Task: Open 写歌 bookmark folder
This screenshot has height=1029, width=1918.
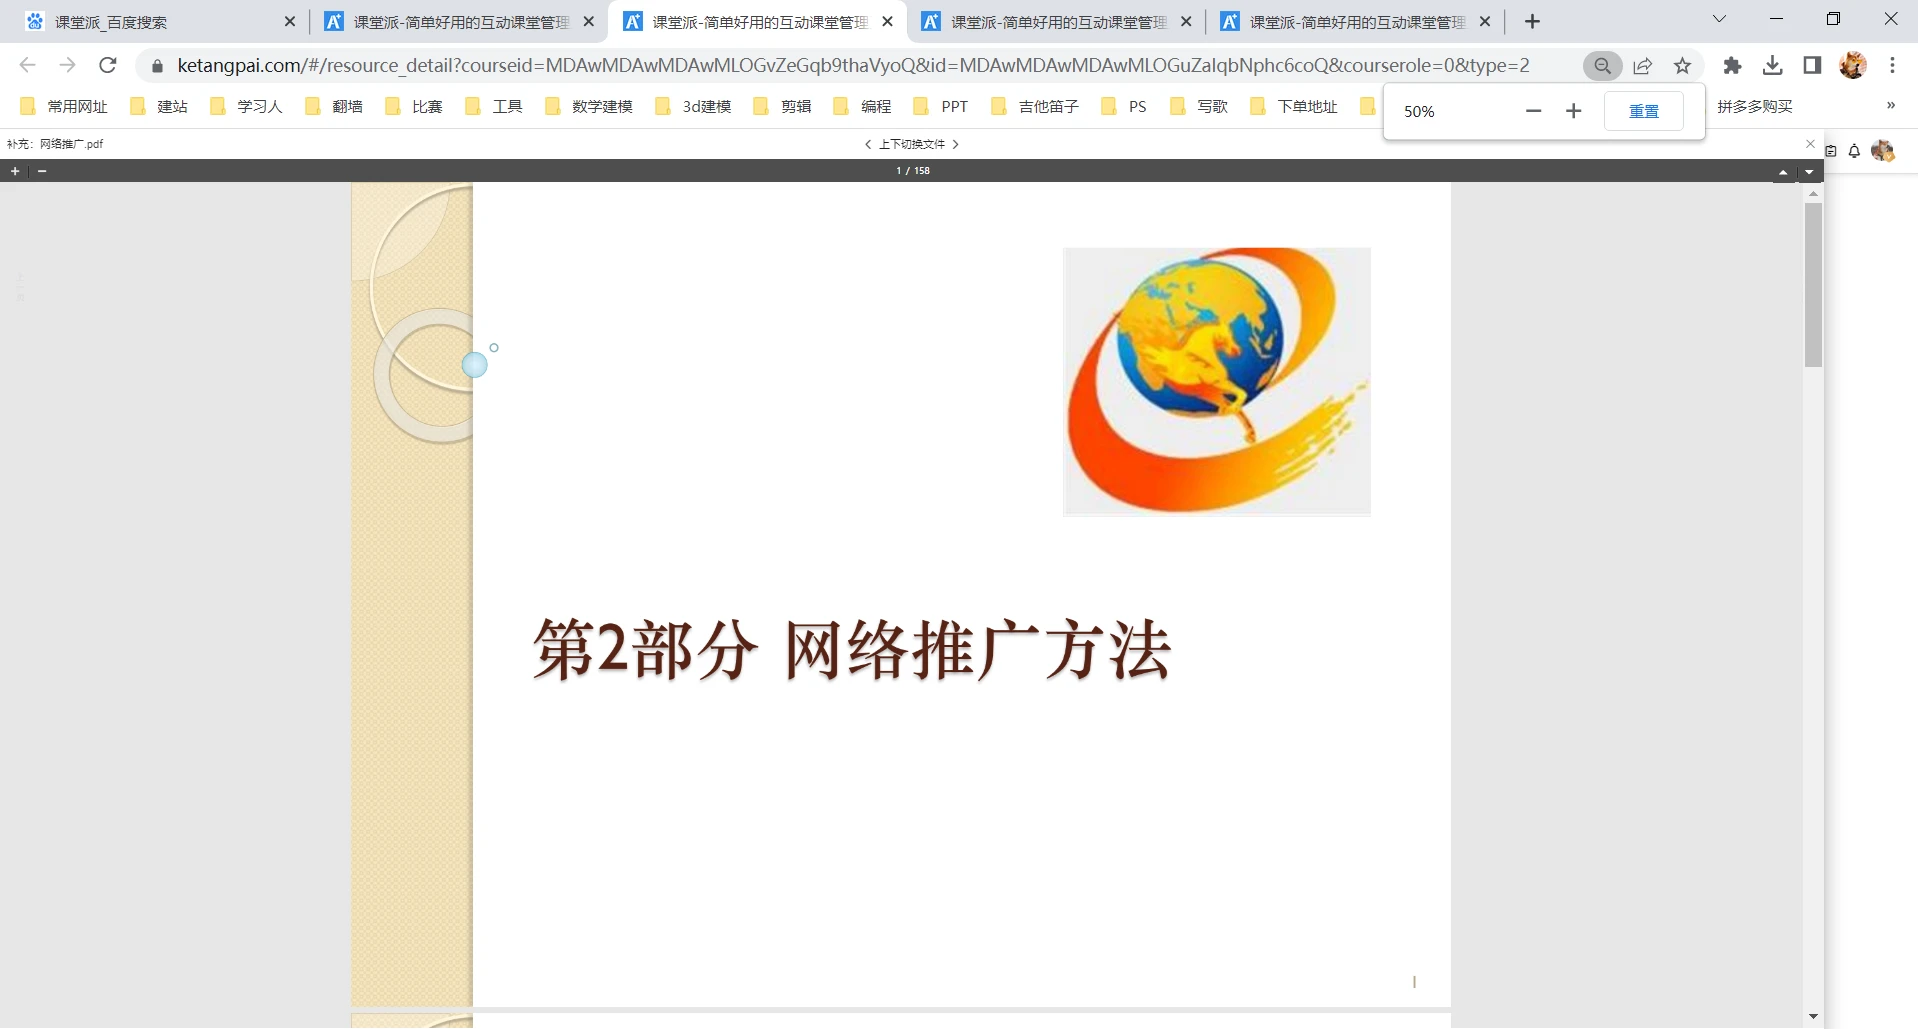Action: [1199, 106]
